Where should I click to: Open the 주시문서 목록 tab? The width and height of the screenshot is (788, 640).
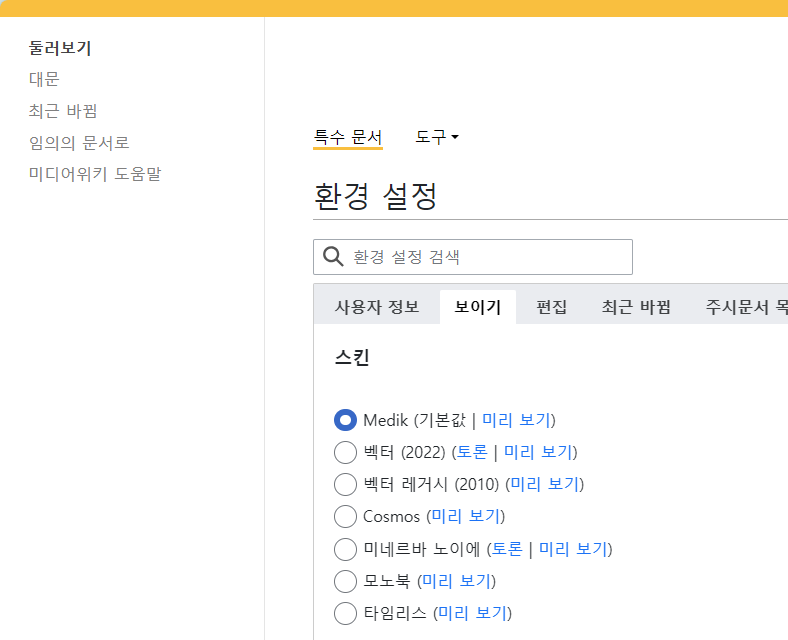point(746,307)
